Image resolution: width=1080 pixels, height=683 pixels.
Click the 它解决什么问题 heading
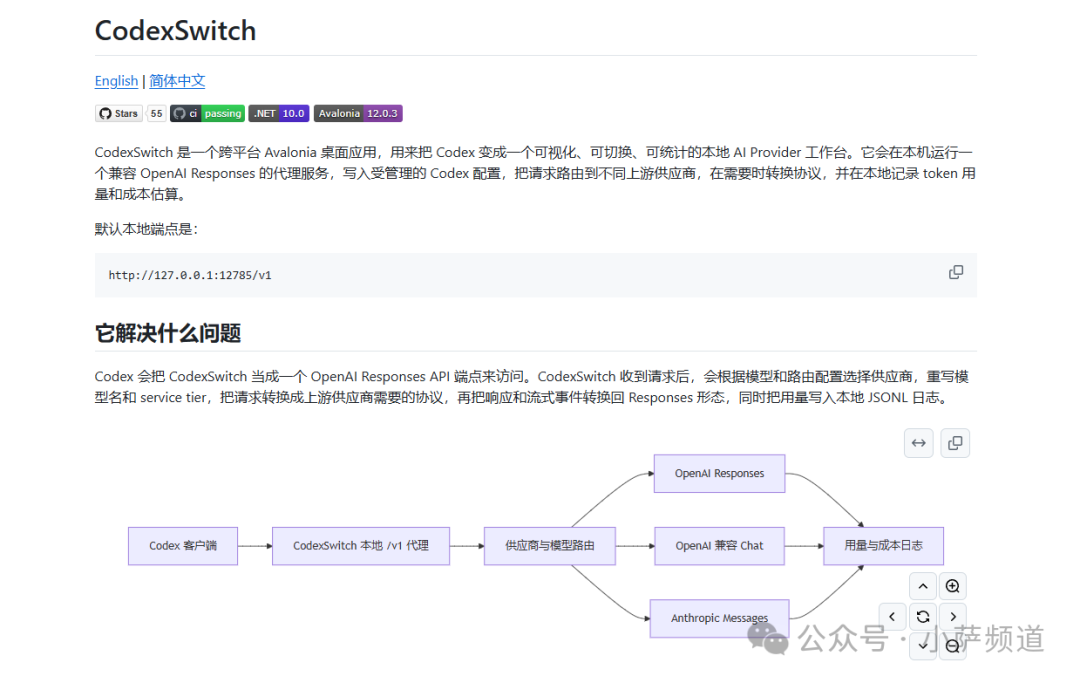168,333
